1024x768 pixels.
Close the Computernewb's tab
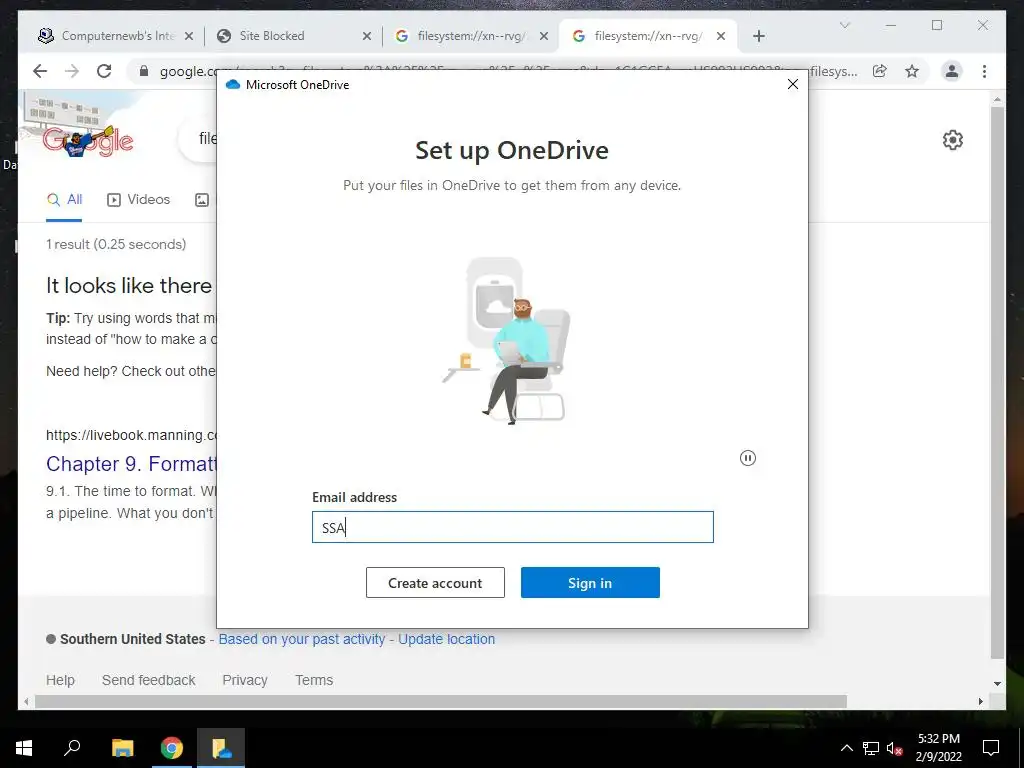pyautogui.click(x=189, y=37)
